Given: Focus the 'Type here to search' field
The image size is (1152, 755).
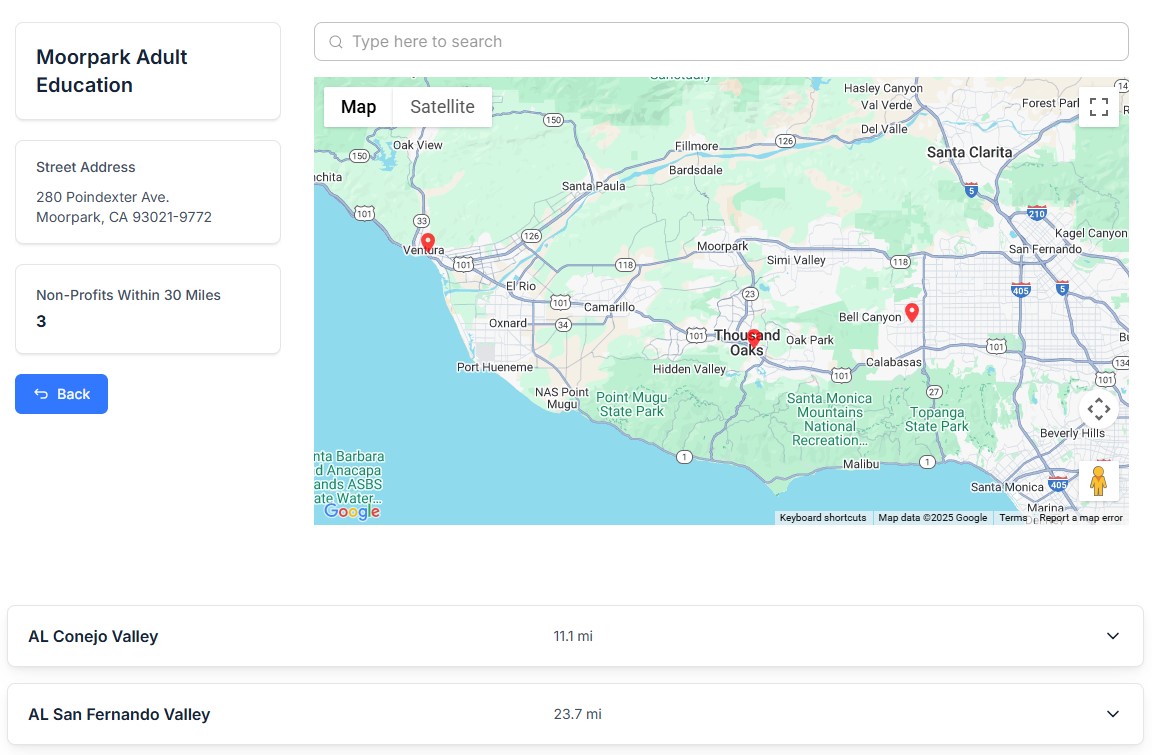Looking at the screenshot, I should (x=730, y=42).
